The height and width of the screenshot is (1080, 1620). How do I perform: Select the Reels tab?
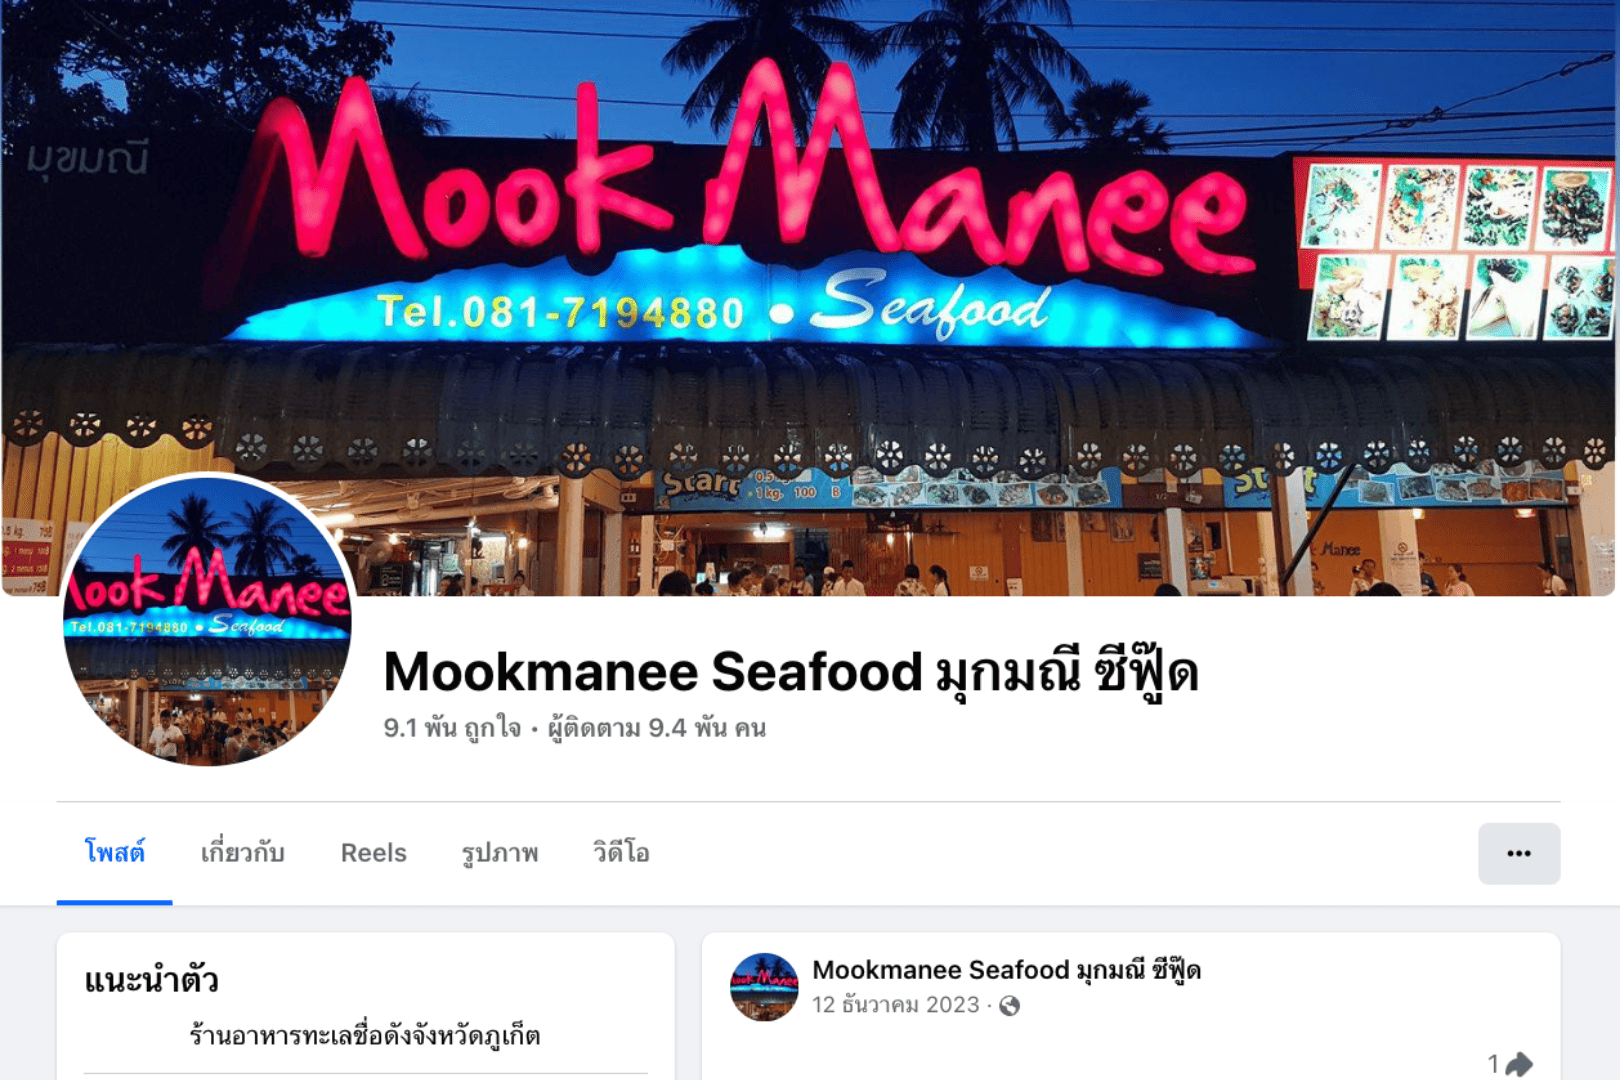pos(373,853)
